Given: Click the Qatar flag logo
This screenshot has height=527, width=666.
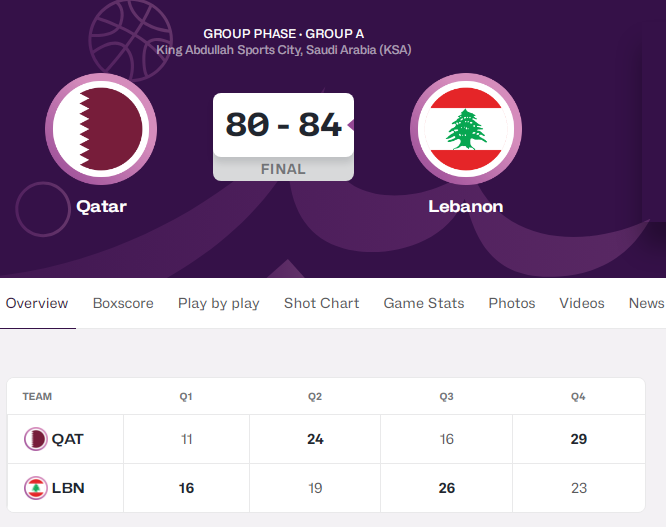Looking at the screenshot, I should (101, 129).
